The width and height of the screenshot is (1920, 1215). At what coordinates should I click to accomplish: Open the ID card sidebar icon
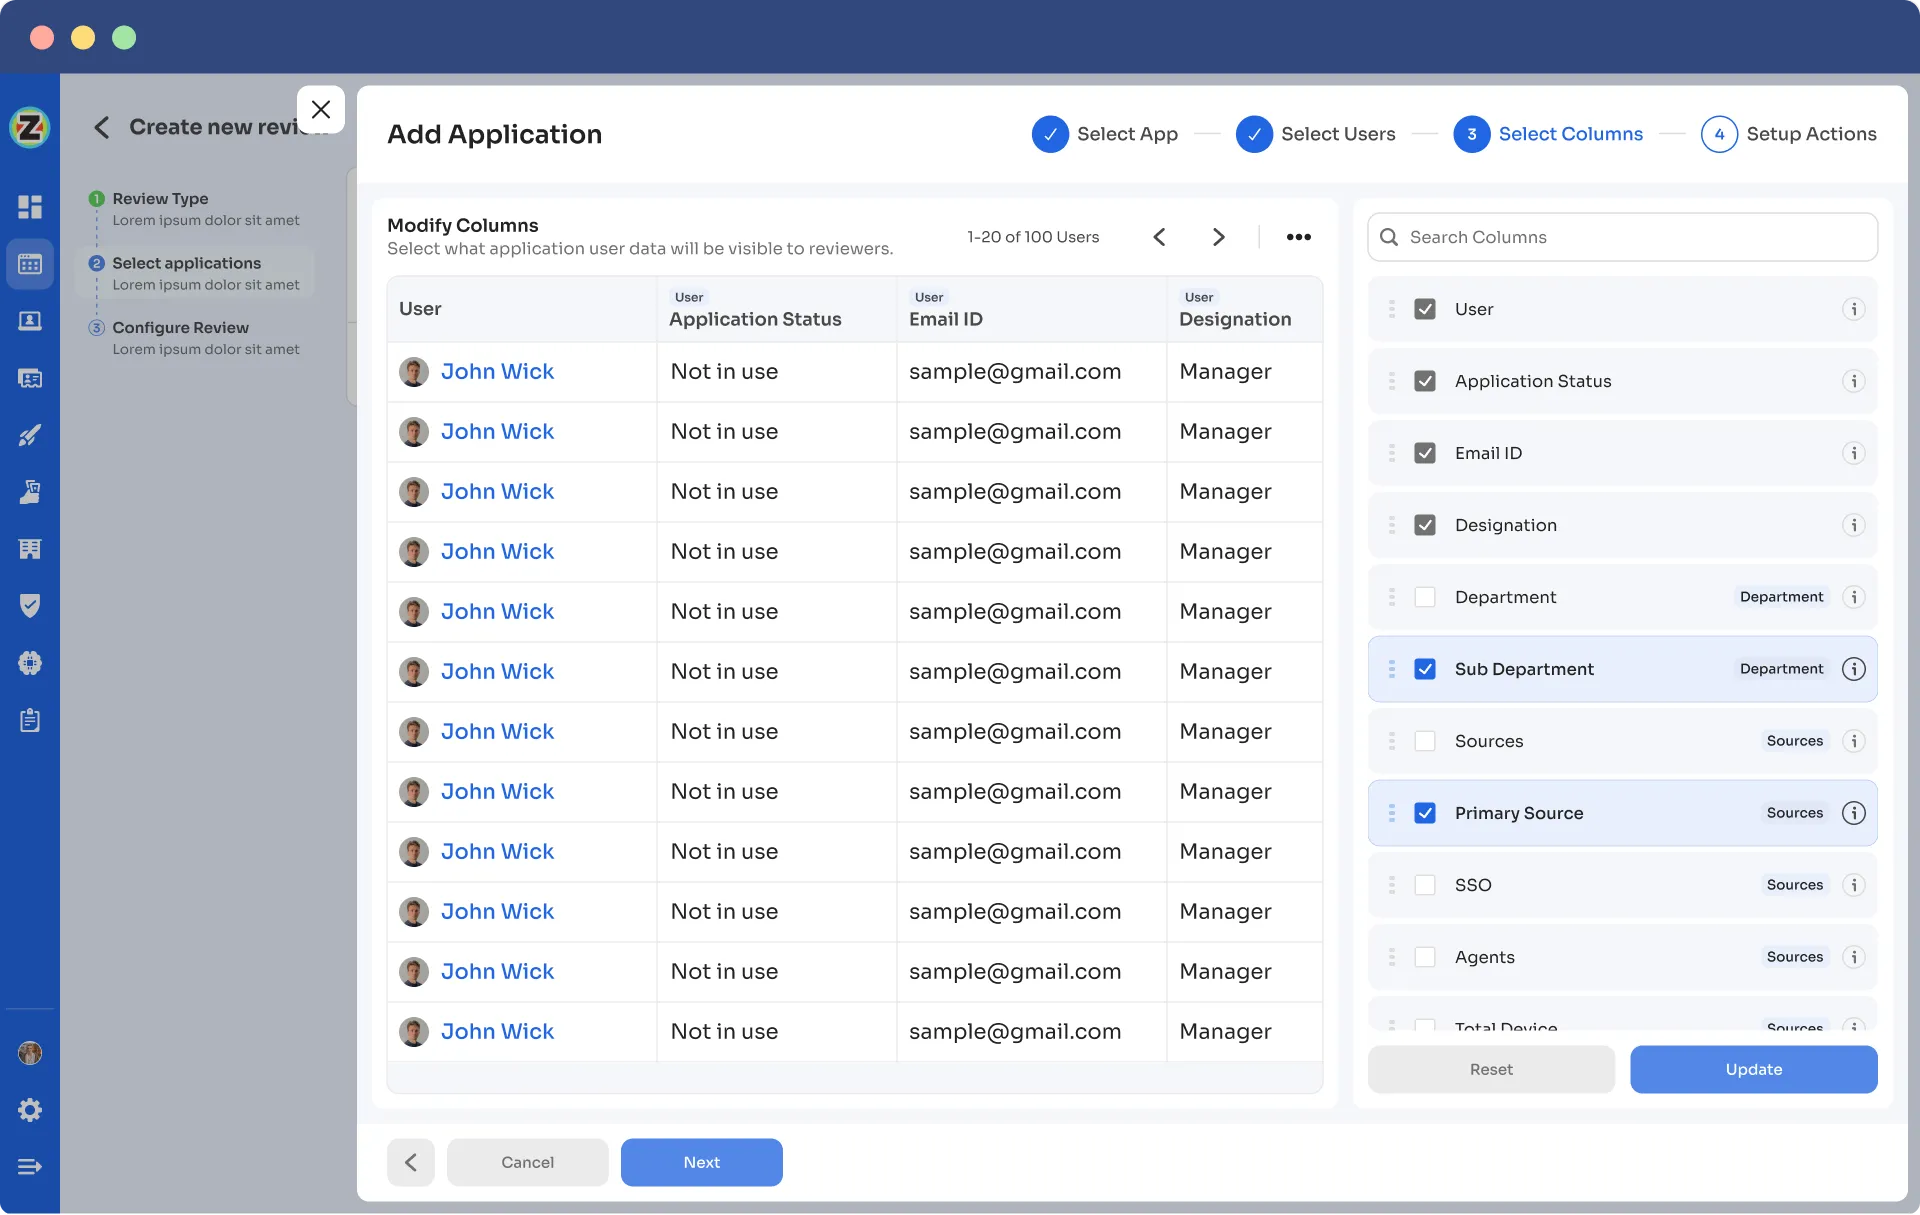pyautogui.click(x=30, y=378)
